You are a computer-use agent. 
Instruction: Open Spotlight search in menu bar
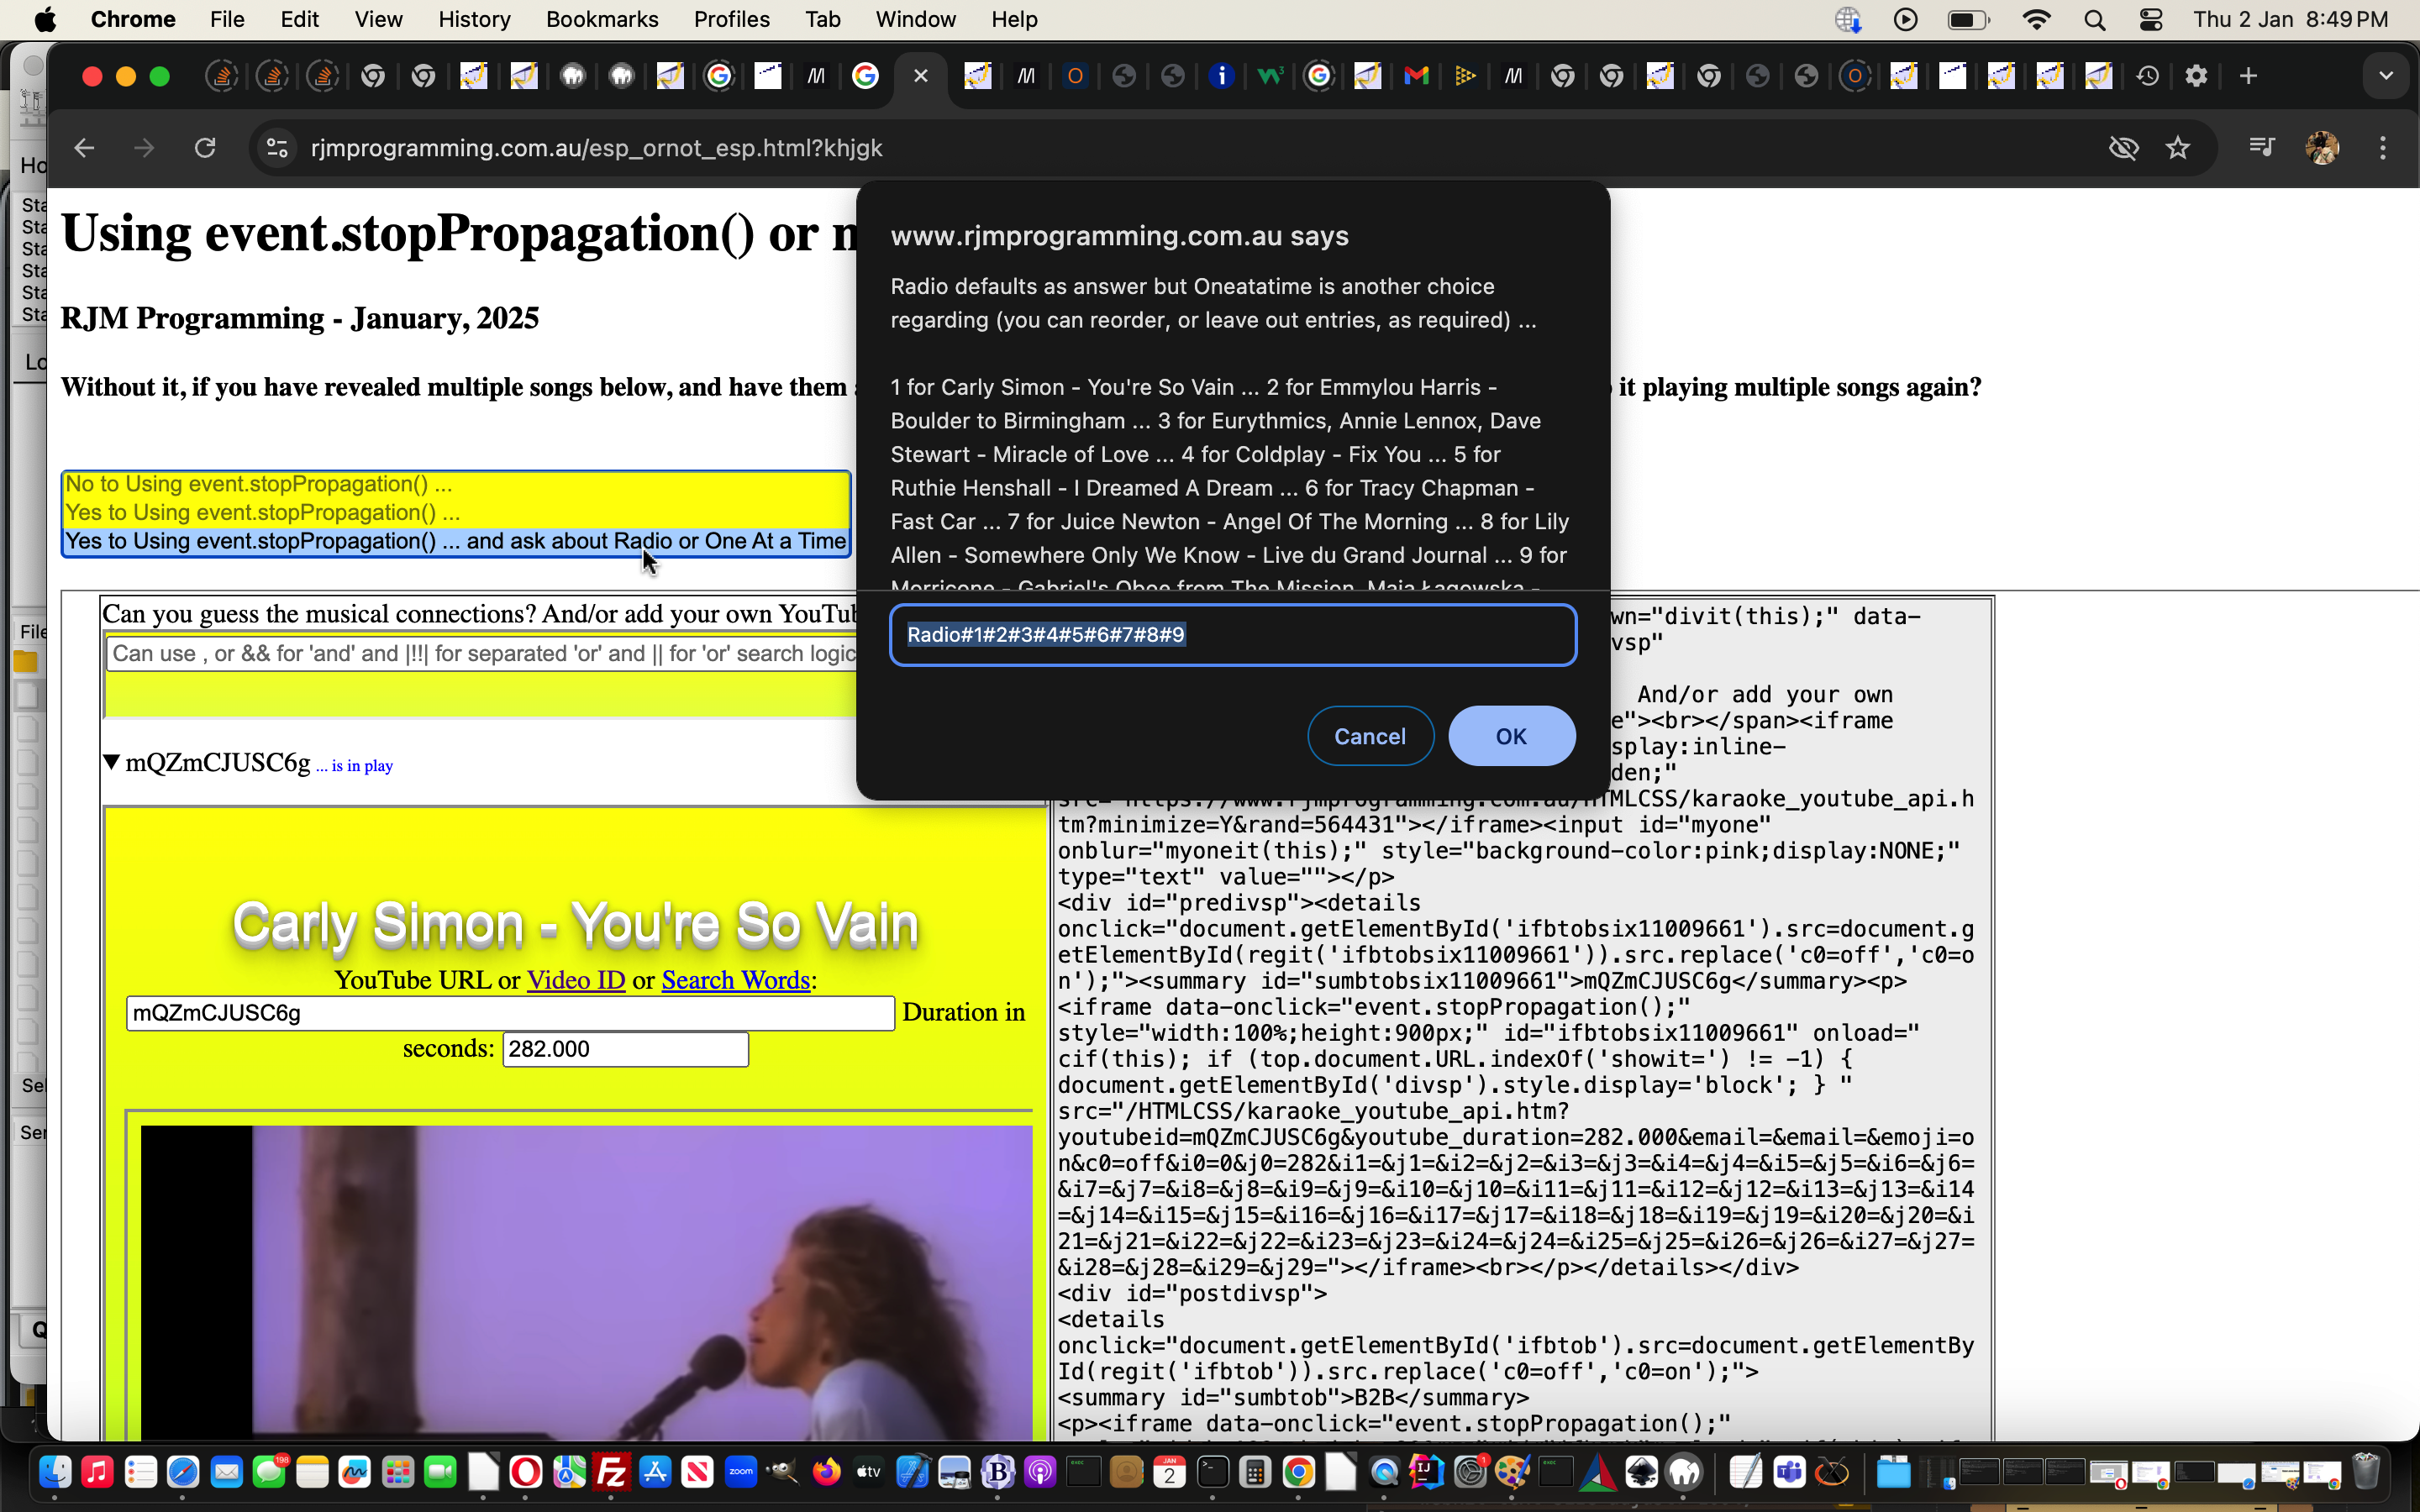(x=2095, y=19)
